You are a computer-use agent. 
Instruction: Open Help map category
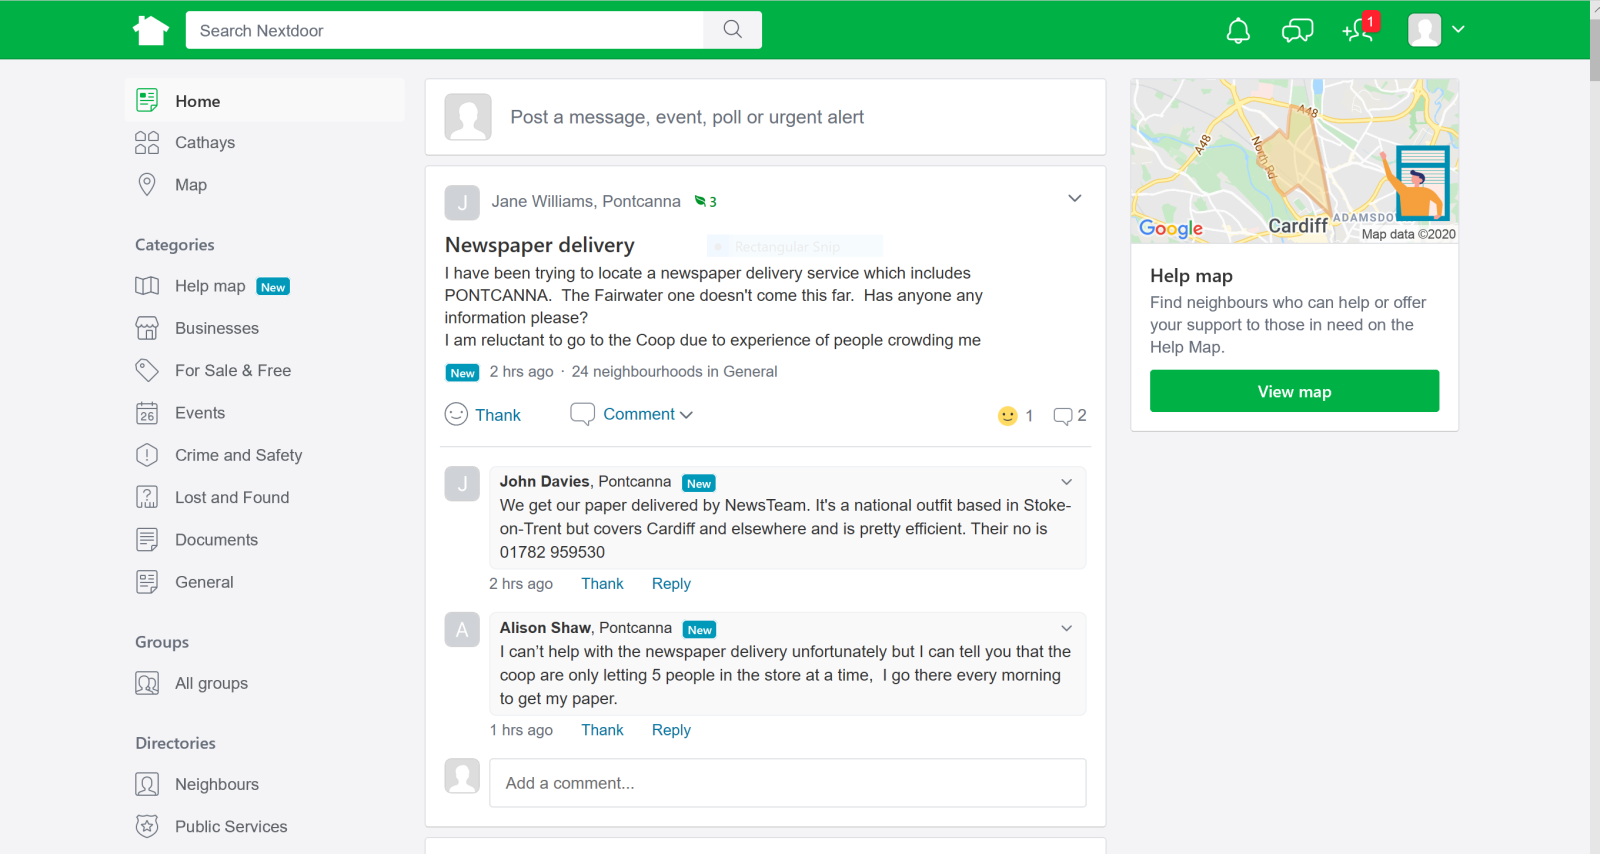coord(210,286)
